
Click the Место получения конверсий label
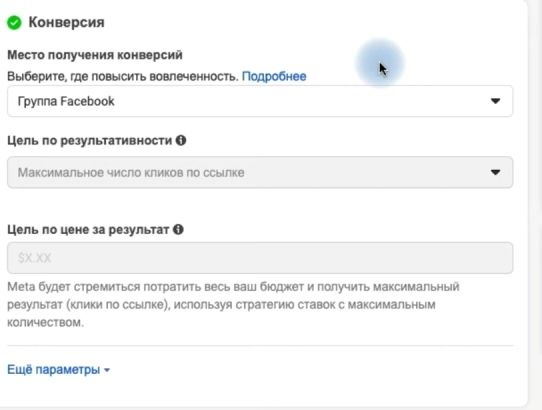point(95,55)
